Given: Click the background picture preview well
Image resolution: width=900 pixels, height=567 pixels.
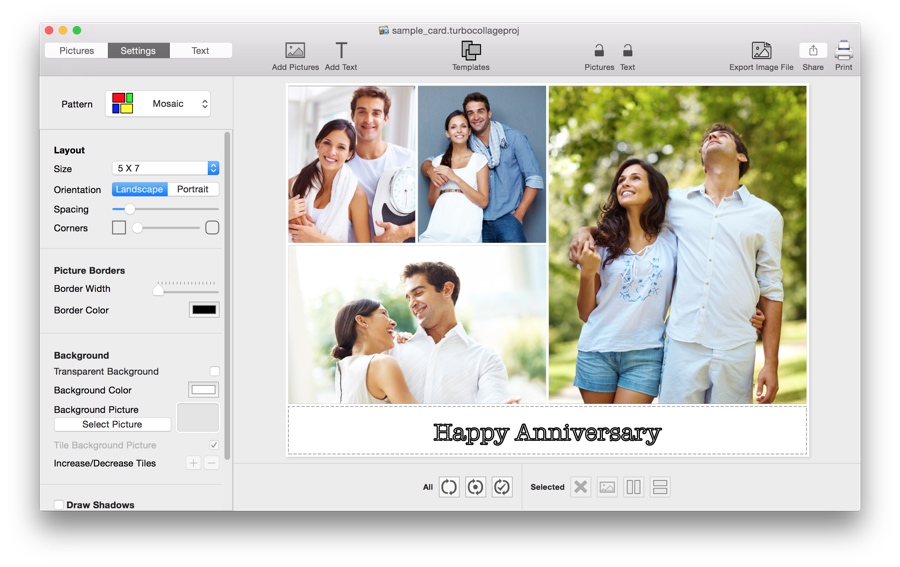Looking at the screenshot, I should click(x=197, y=417).
